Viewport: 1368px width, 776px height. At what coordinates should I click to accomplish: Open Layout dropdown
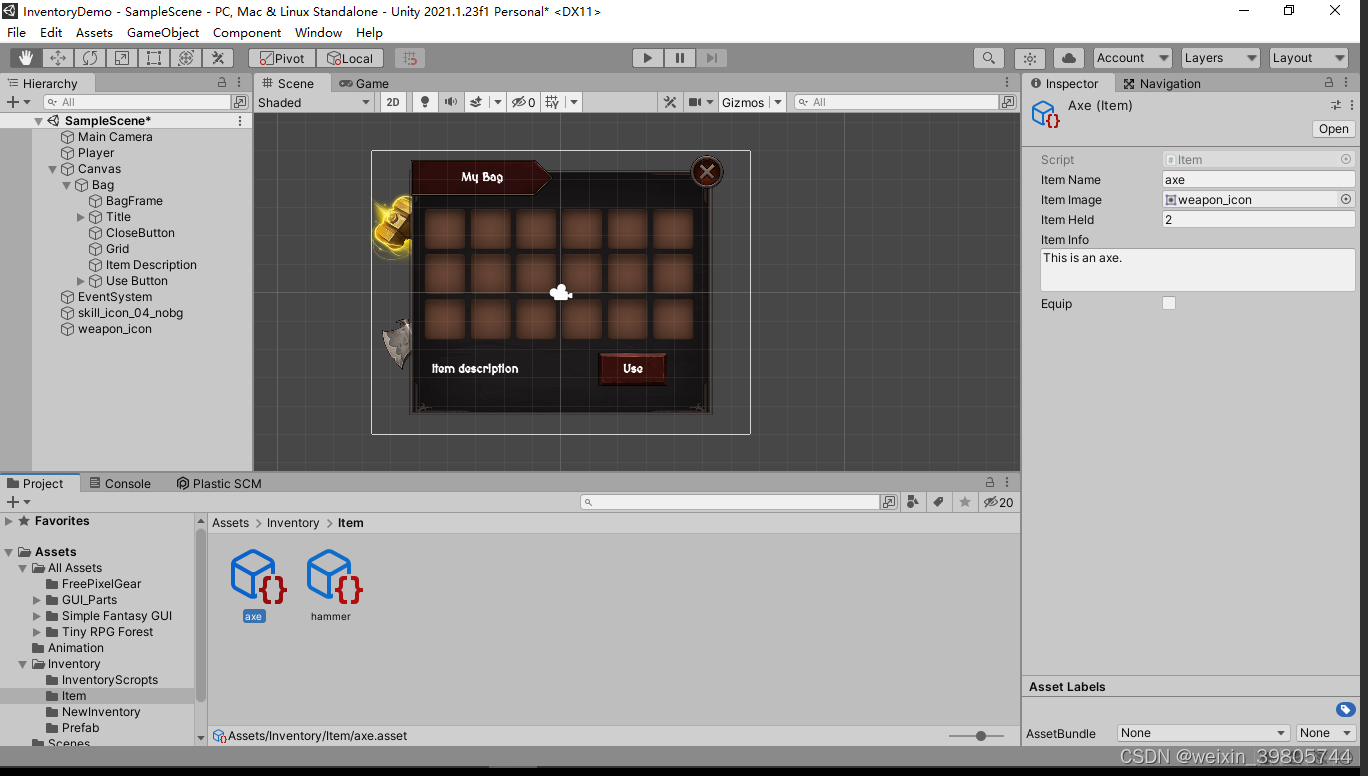click(1309, 58)
